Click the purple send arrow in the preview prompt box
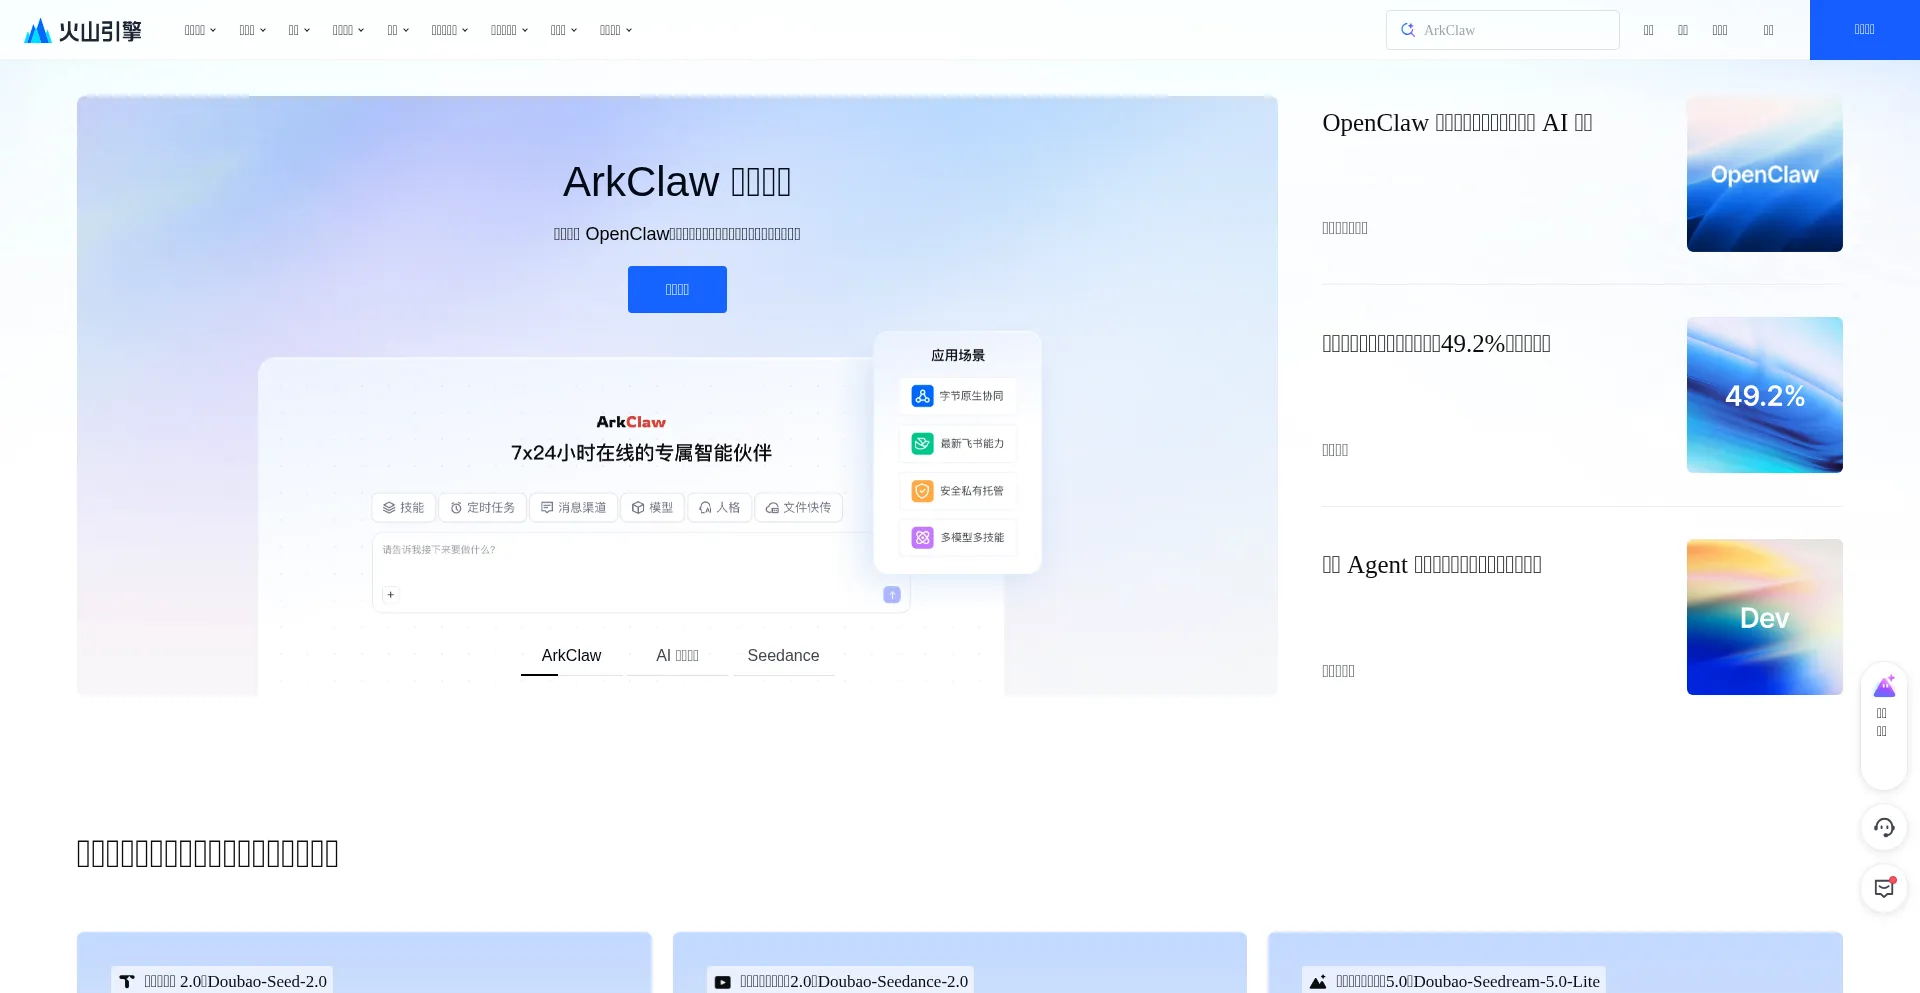The height and width of the screenshot is (993, 1920). click(892, 595)
